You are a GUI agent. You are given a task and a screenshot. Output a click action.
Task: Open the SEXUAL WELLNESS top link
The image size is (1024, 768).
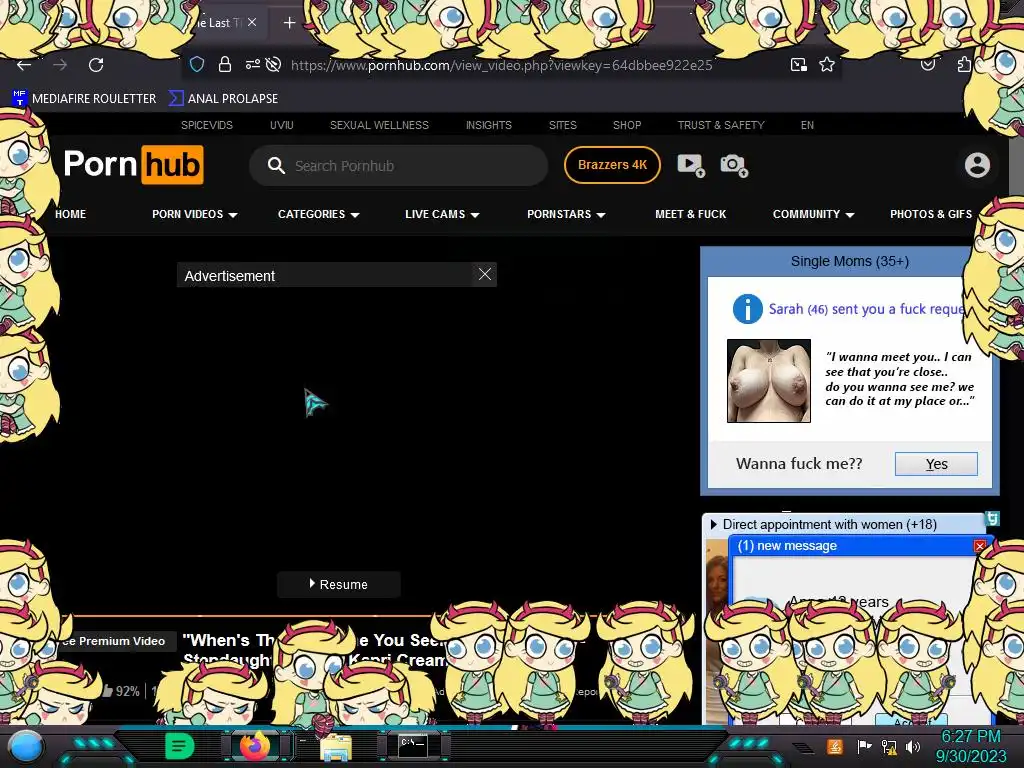379,125
